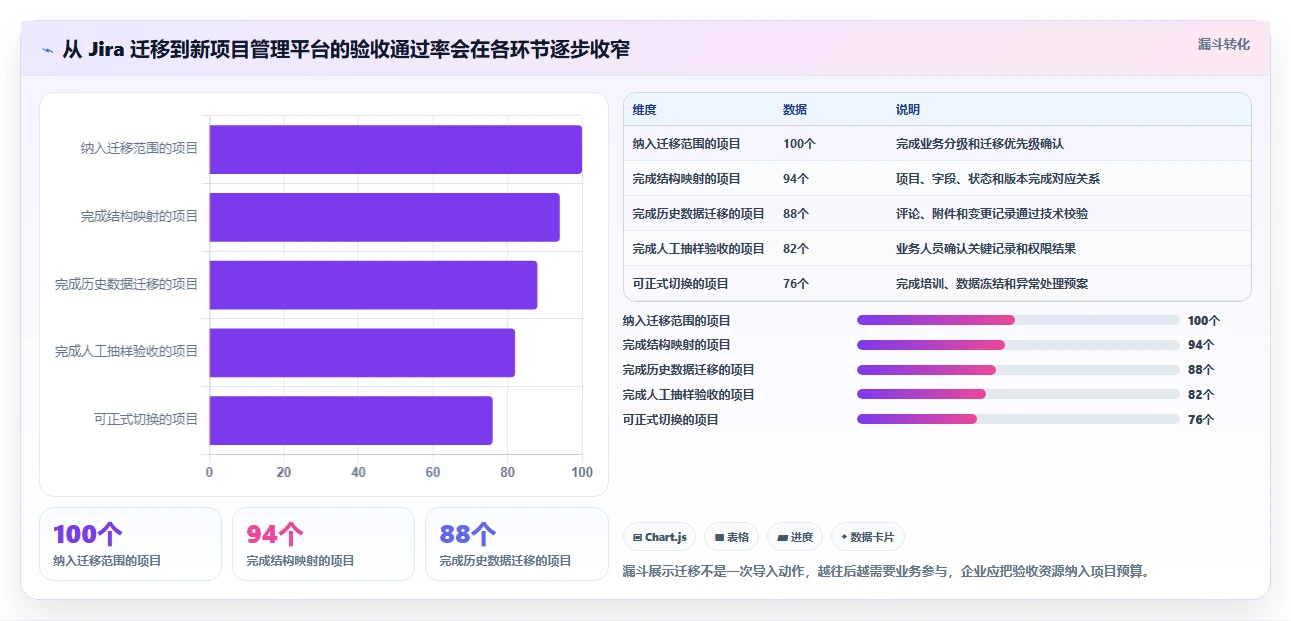This screenshot has height=621, width=1291.
Task: Click the chart bar for 纳入迁移范围的项目
Action: coord(396,149)
